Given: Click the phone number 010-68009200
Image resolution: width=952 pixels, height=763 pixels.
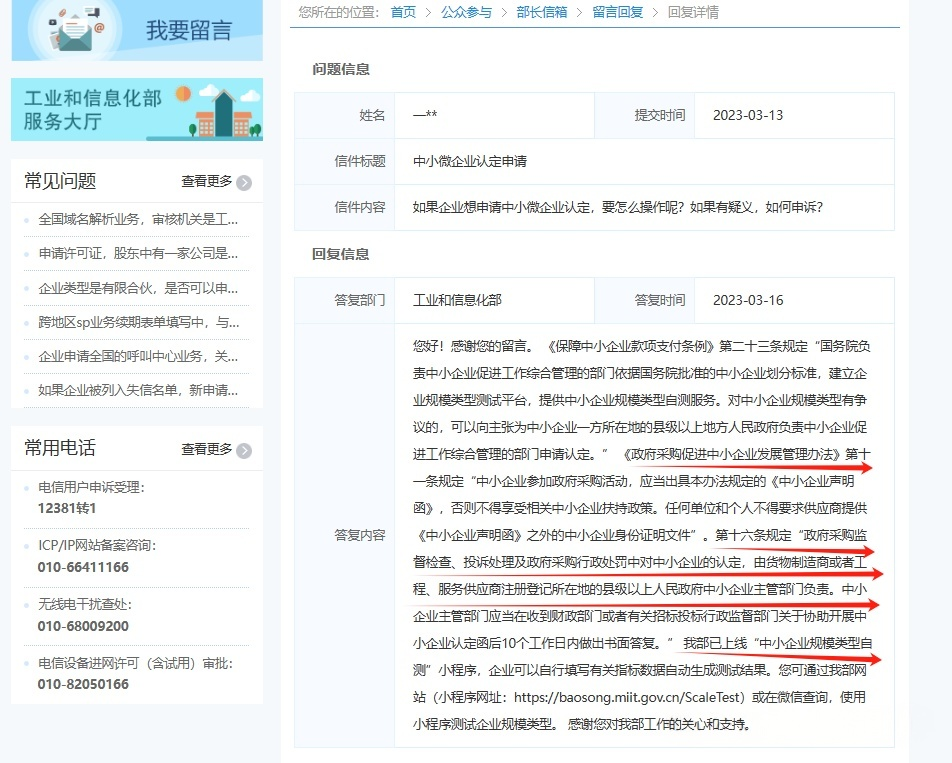Looking at the screenshot, I should tap(83, 626).
